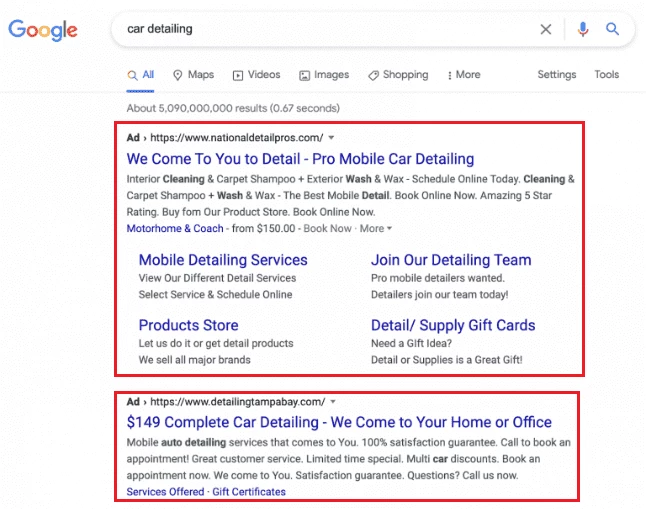Switch to the Images tab
Screen dimensions: 646x509
324,75
